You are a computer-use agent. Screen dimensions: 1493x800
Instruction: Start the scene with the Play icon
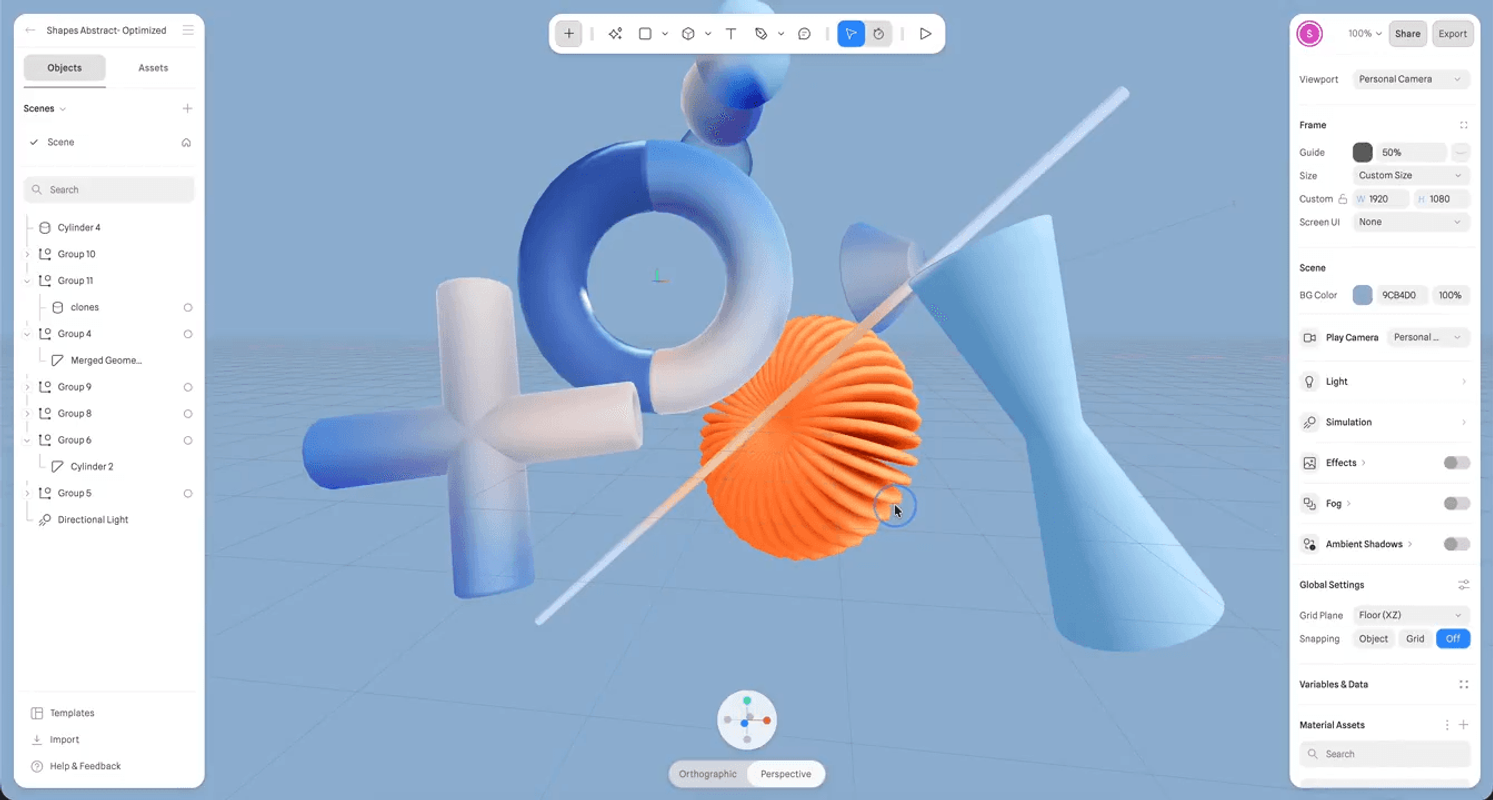pyautogui.click(x=926, y=34)
